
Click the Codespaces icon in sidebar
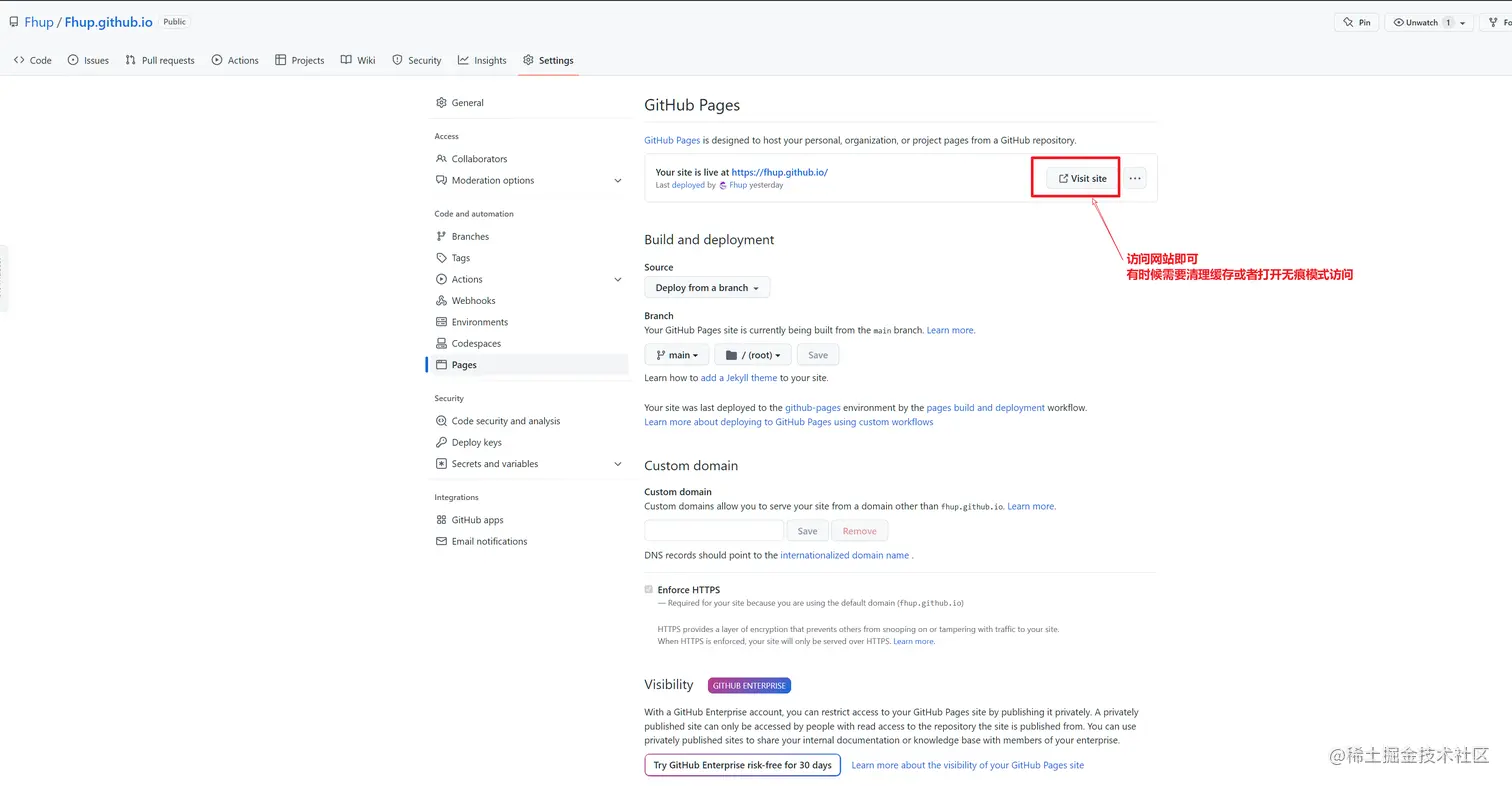tap(441, 343)
